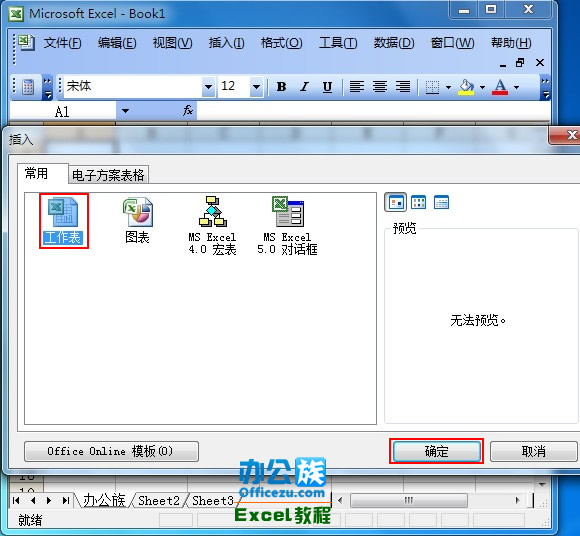Select the Sheet3 tab
Image resolution: width=580 pixels, height=536 pixels.
213,500
